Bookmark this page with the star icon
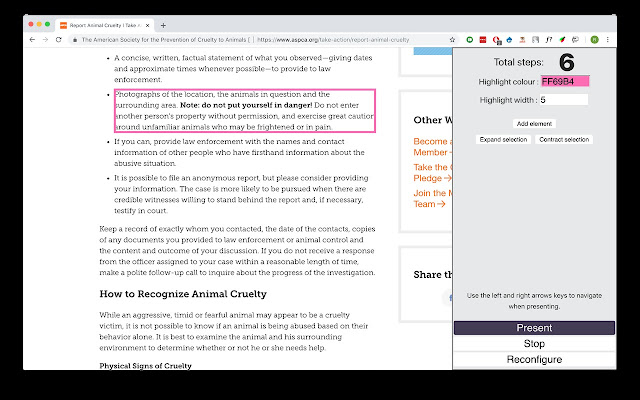This screenshot has height=400, width=640. (452, 40)
